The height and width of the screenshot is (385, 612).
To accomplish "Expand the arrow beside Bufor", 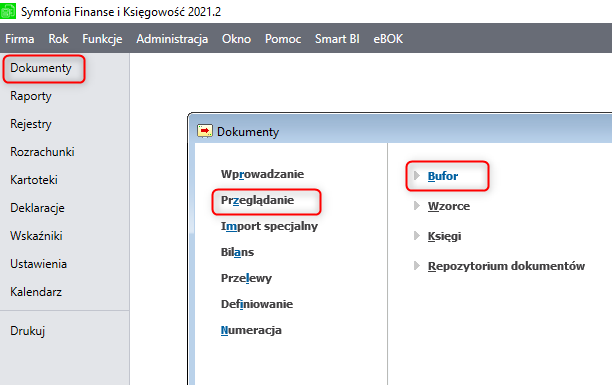I will click(x=417, y=176).
